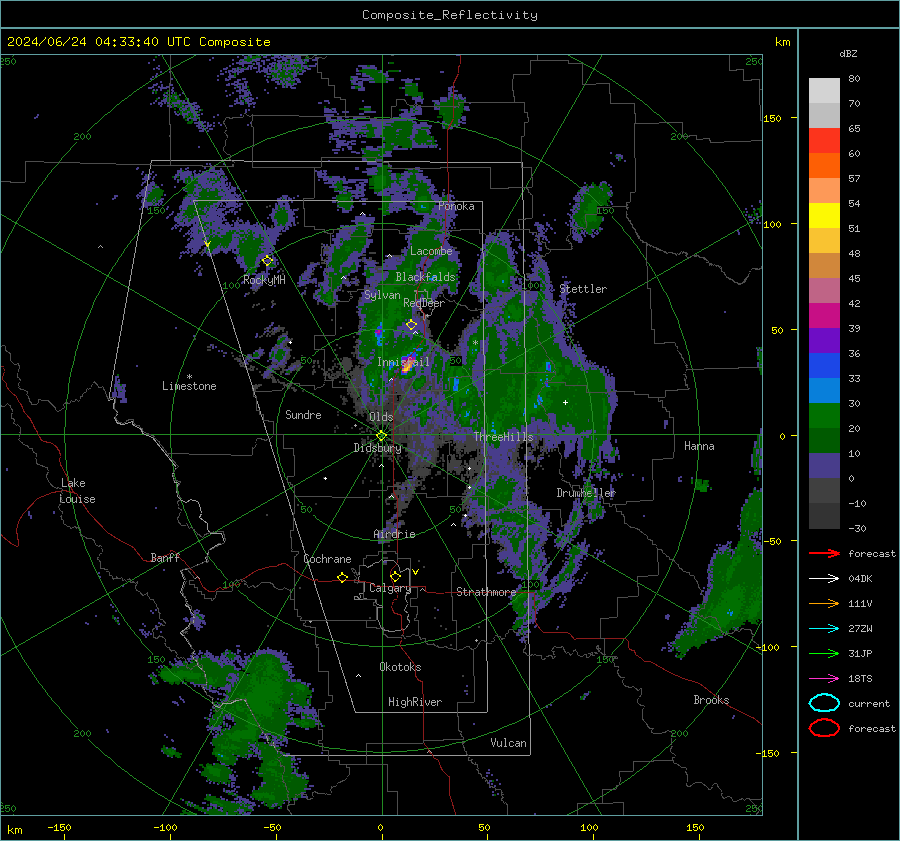This screenshot has width=900, height=841.
Task: Click yellow diamond marker under Cochrane
Action: [x=342, y=577]
